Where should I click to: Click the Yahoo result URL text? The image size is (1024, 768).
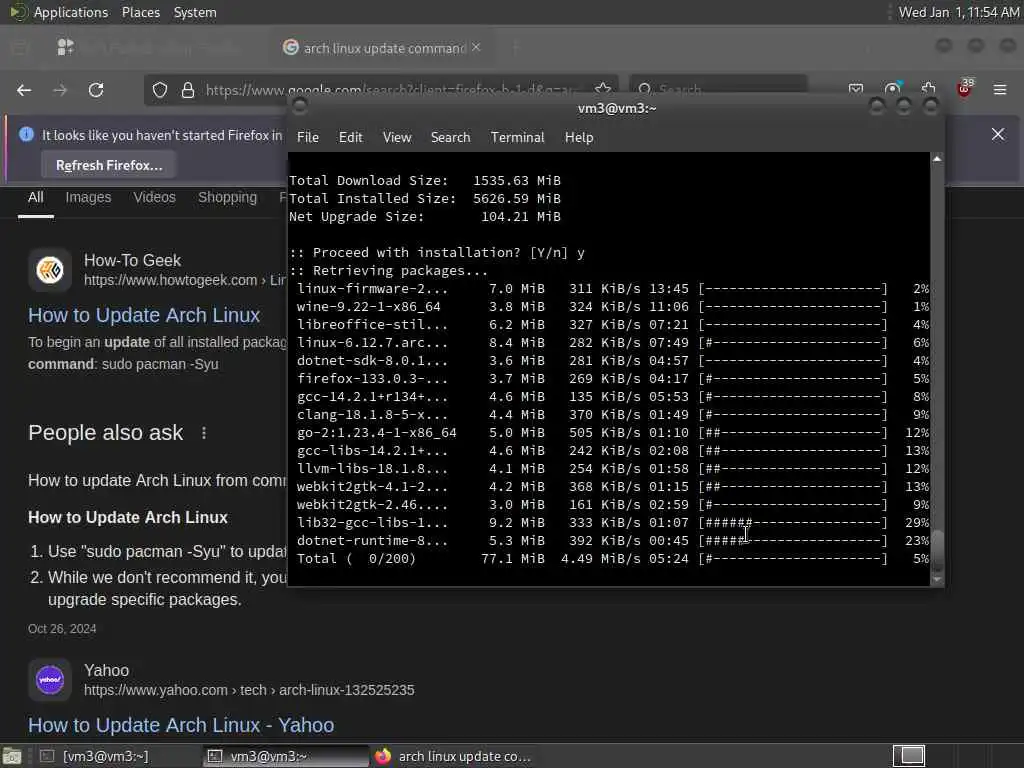[249, 690]
